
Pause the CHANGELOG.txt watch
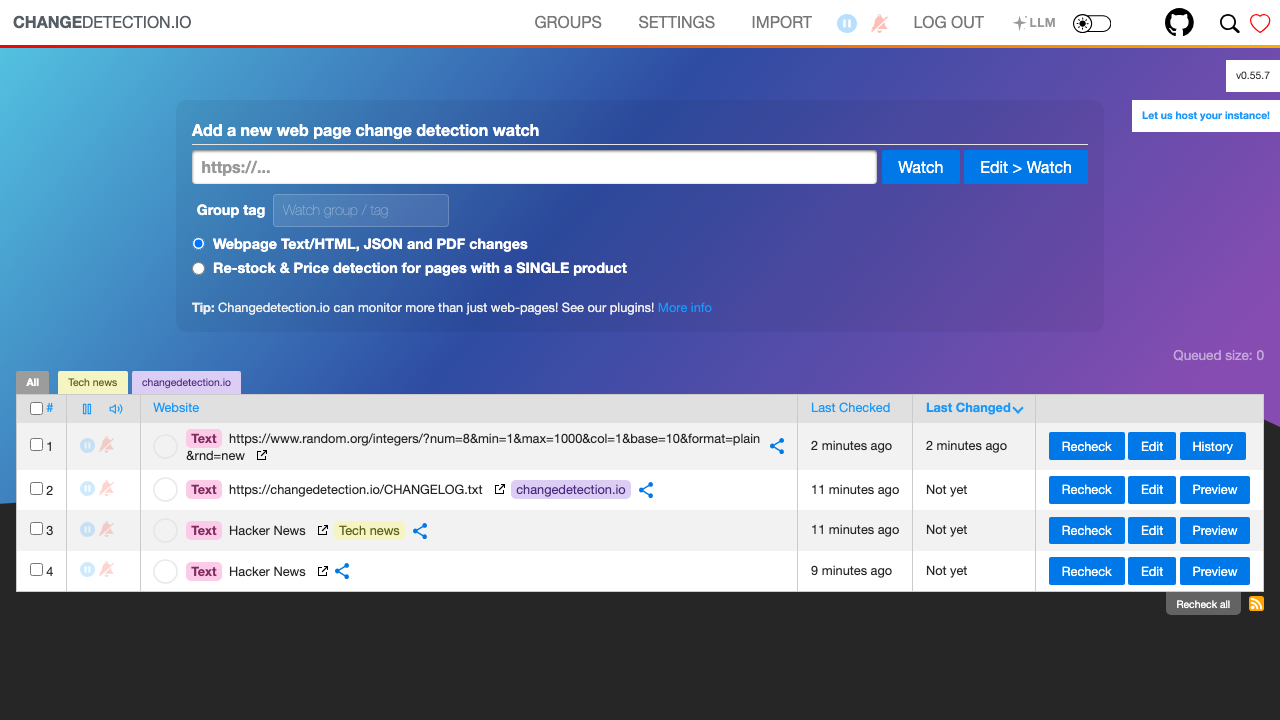tap(87, 489)
